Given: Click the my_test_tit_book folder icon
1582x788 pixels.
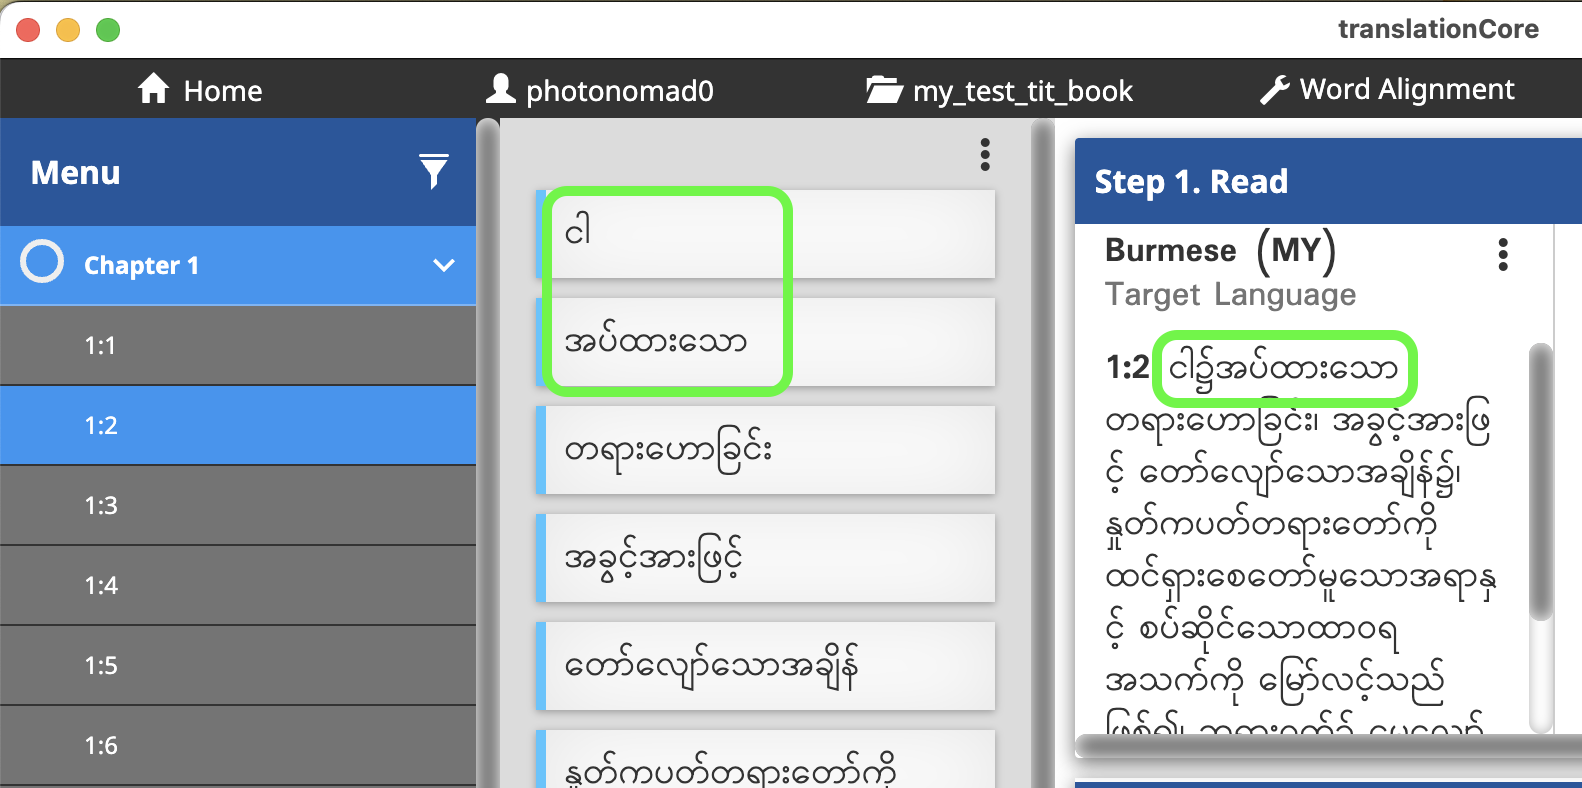Looking at the screenshot, I should (x=884, y=90).
